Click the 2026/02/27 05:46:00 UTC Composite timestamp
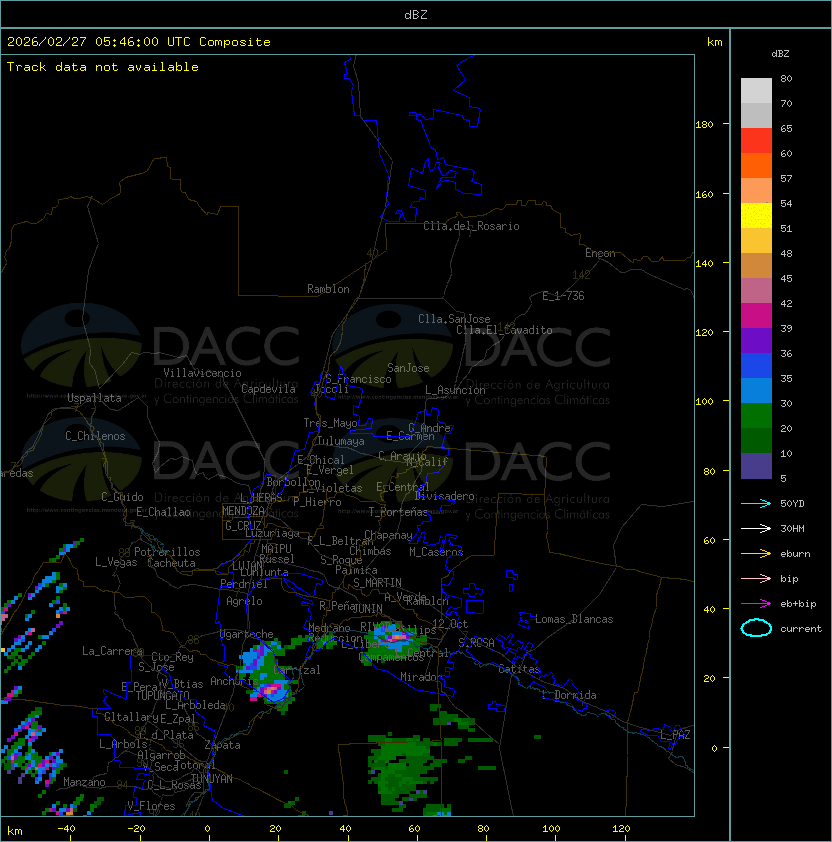This screenshot has width=832, height=842. 139,42
